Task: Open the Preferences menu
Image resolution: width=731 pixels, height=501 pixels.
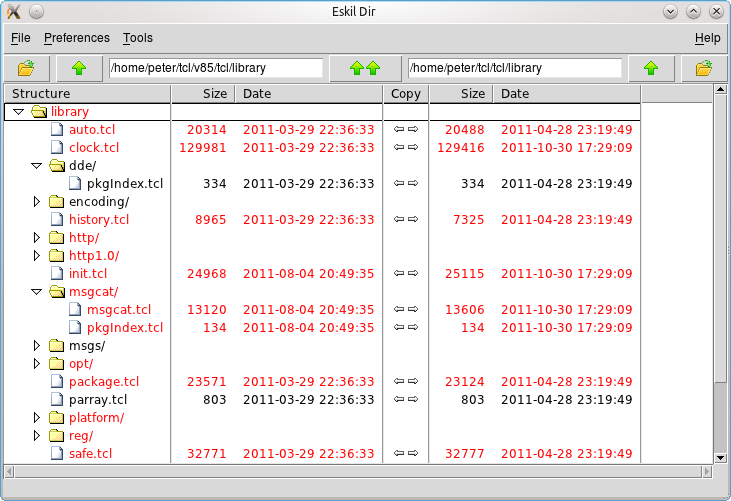Action: tap(76, 38)
